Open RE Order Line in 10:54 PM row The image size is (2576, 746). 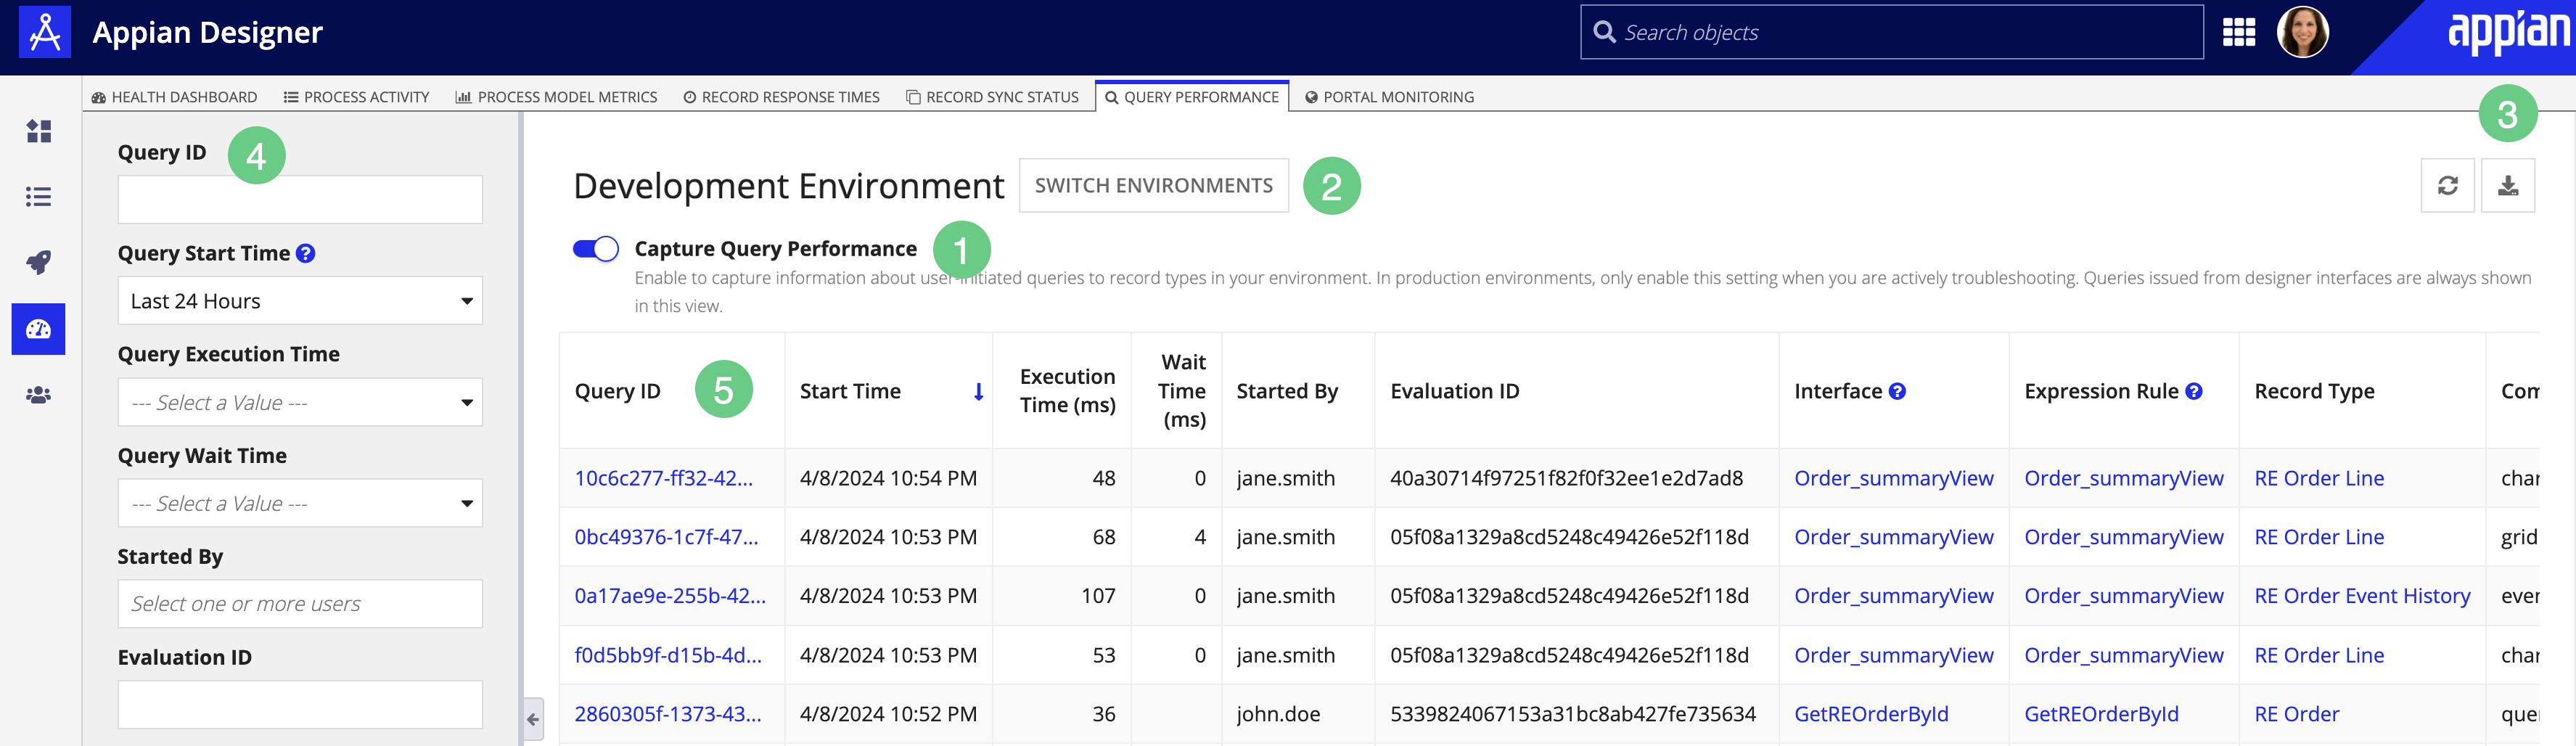coord(2319,478)
